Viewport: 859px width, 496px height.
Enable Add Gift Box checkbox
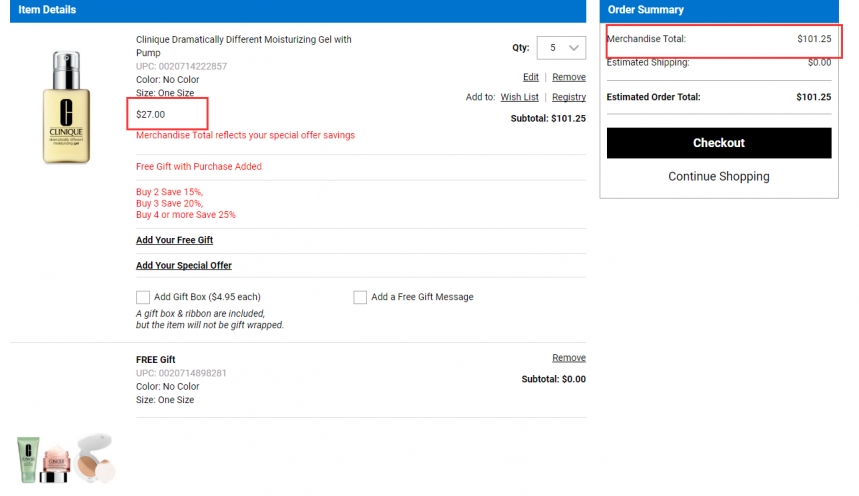[143, 297]
